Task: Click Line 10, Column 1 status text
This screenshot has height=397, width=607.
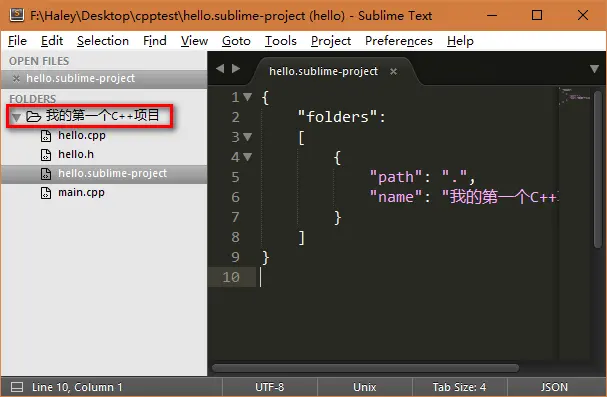Action: tap(77, 387)
